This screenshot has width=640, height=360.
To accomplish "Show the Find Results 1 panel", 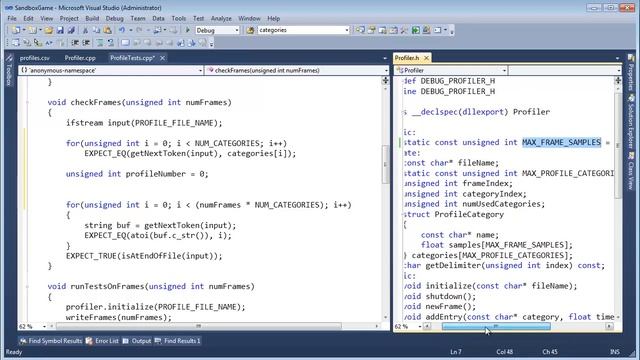I will pos(178,341).
